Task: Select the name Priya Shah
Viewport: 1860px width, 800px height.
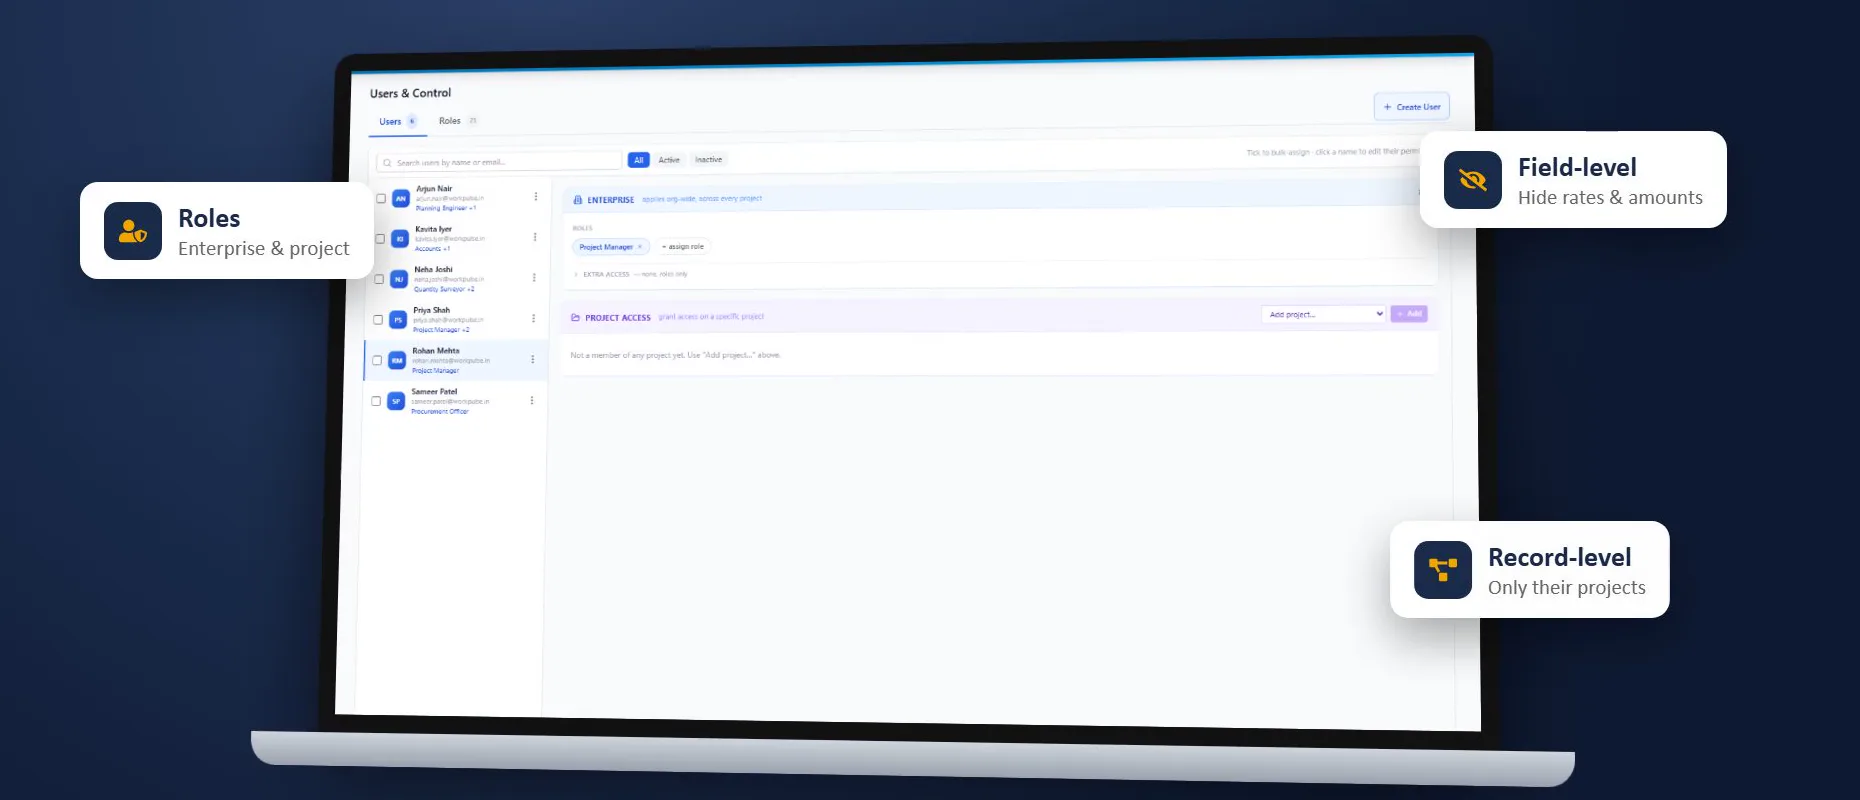Action: tap(432, 310)
